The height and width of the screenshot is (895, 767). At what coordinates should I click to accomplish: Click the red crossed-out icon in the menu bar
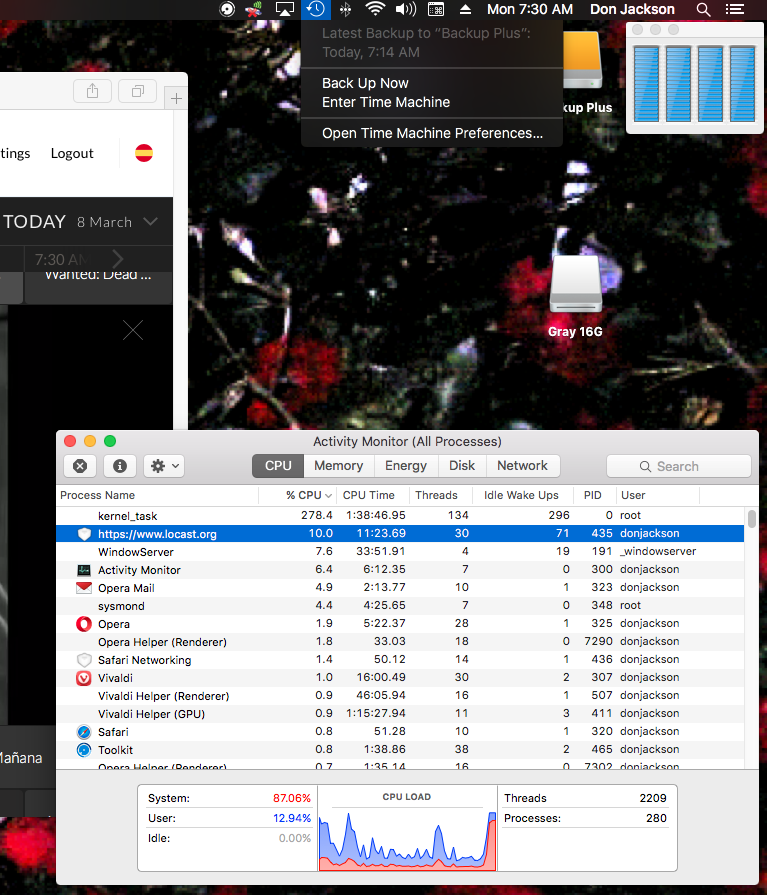(x=254, y=9)
